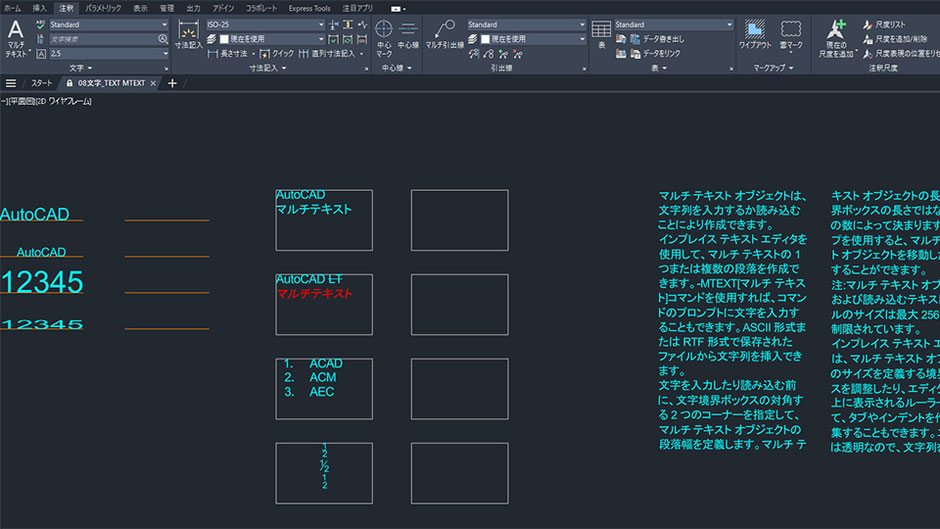Click the add leader icon with green plus
Viewport: 940px width, 529px height.
click(x=503, y=54)
